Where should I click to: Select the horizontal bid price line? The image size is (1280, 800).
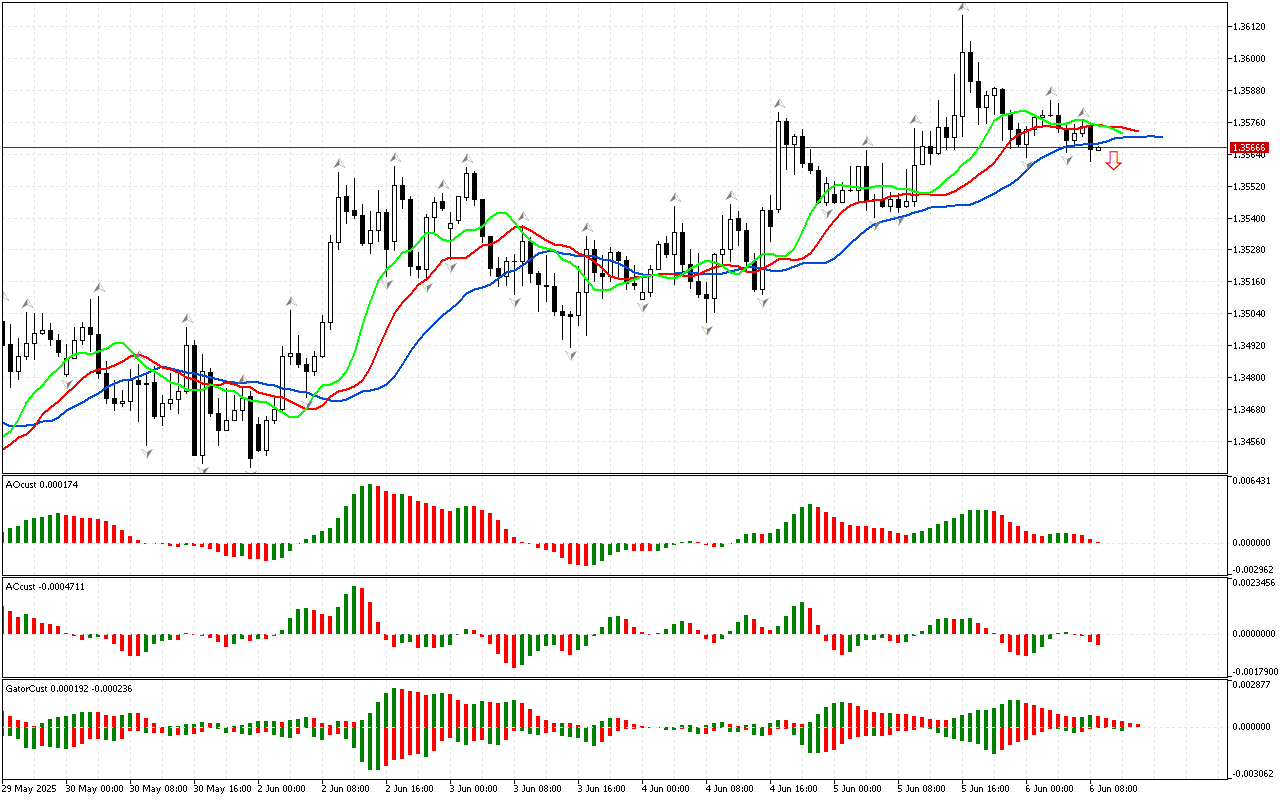[600, 147]
